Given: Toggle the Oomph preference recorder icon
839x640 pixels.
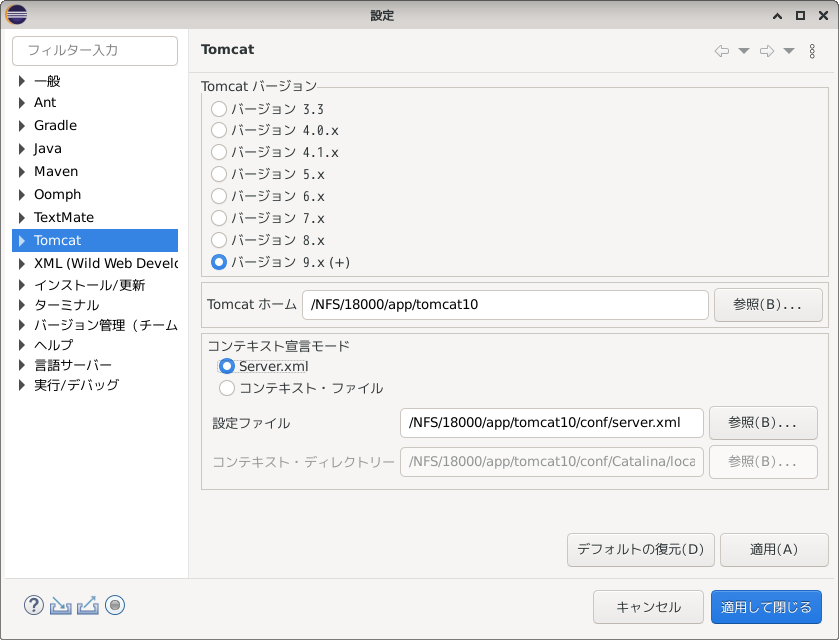Looking at the screenshot, I should [x=115, y=605].
